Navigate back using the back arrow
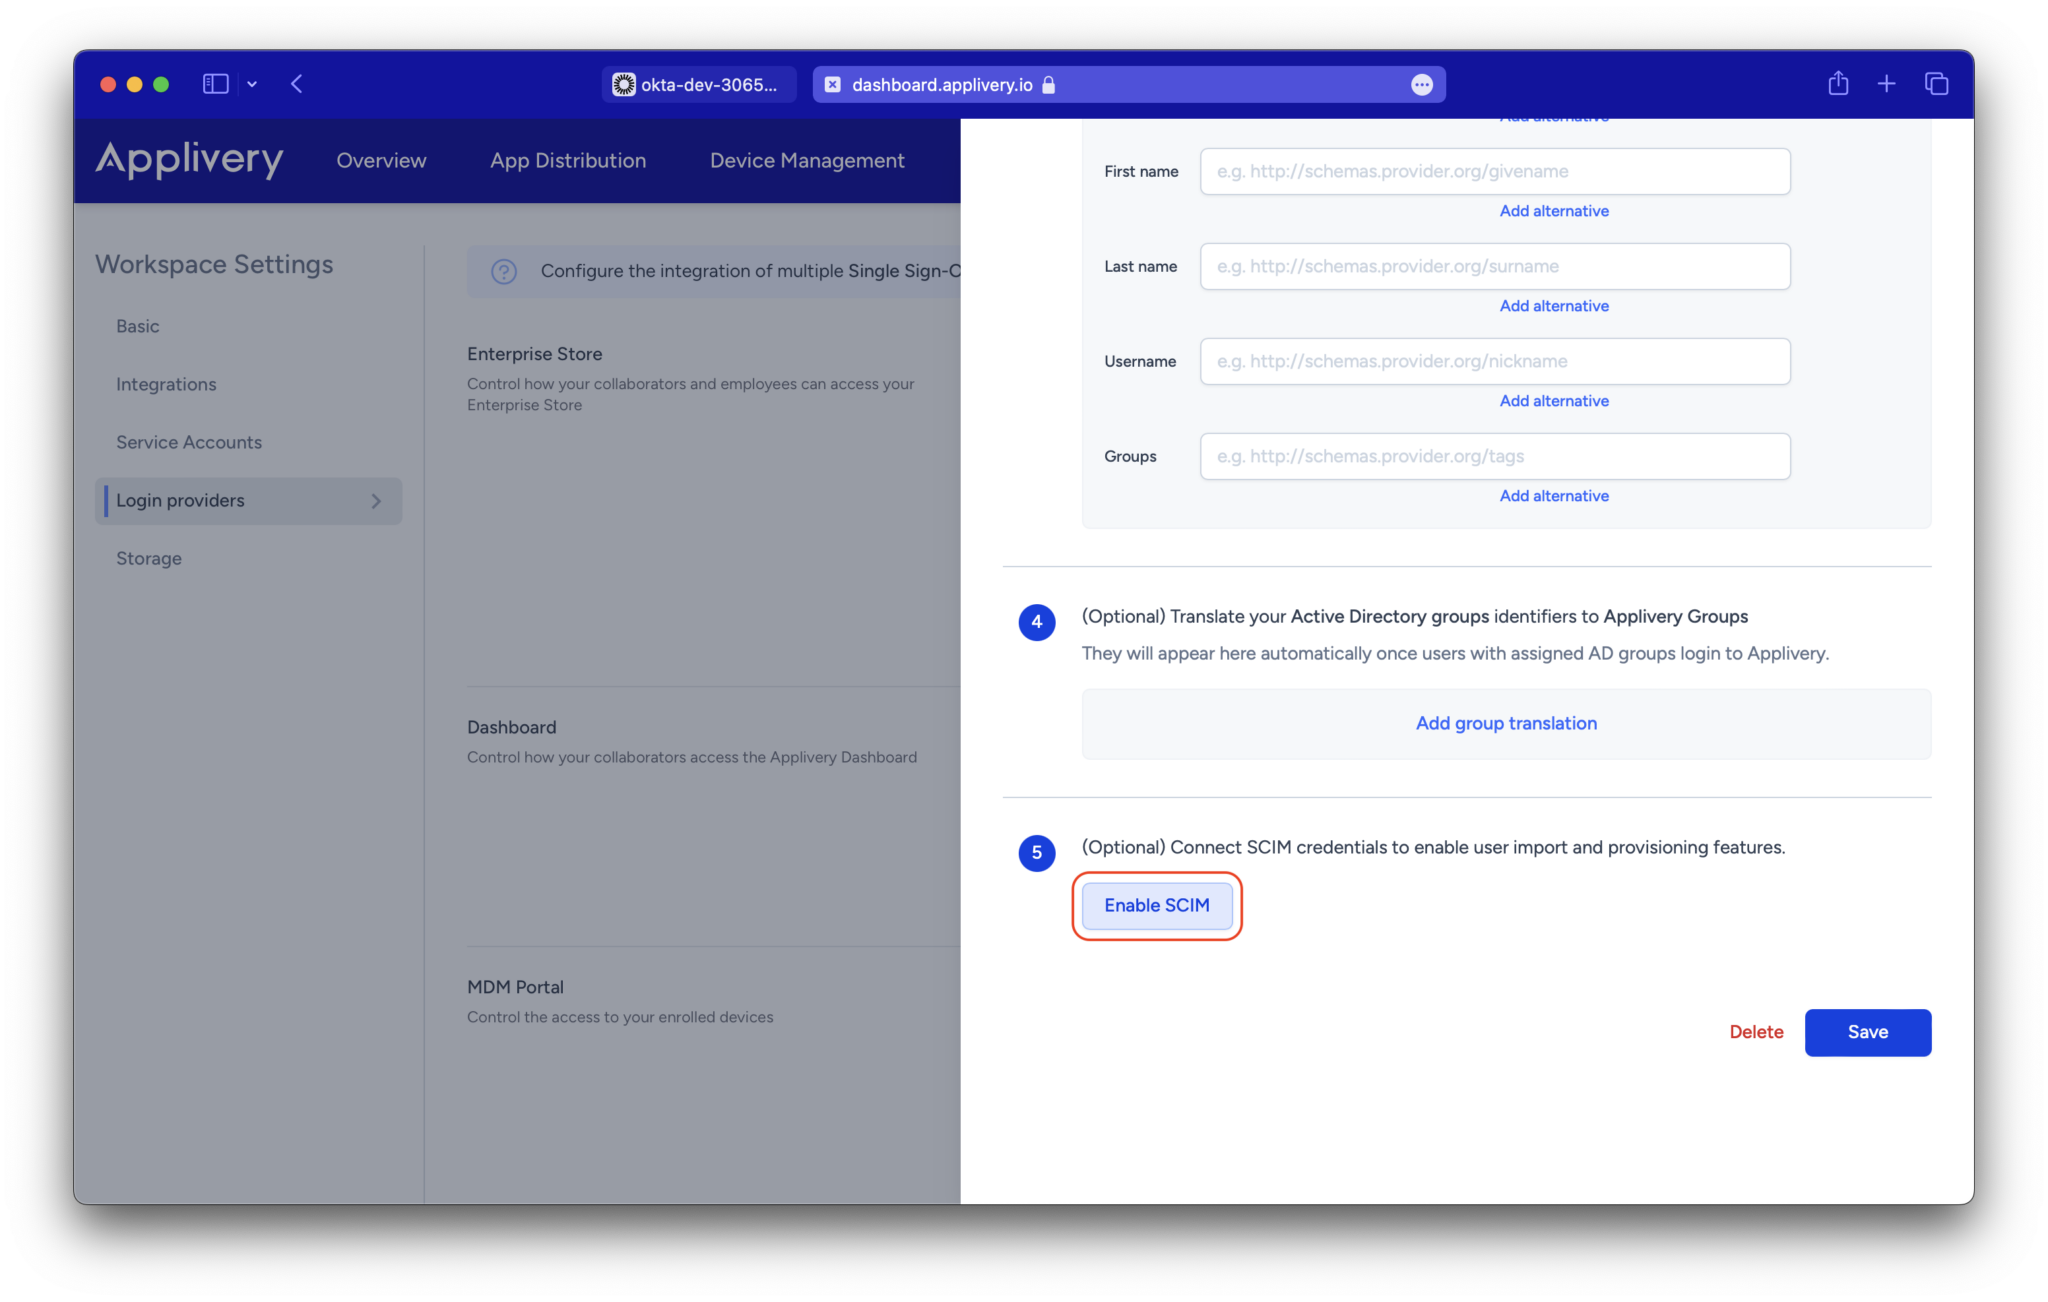This screenshot has width=2048, height=1302. (297, 84)
